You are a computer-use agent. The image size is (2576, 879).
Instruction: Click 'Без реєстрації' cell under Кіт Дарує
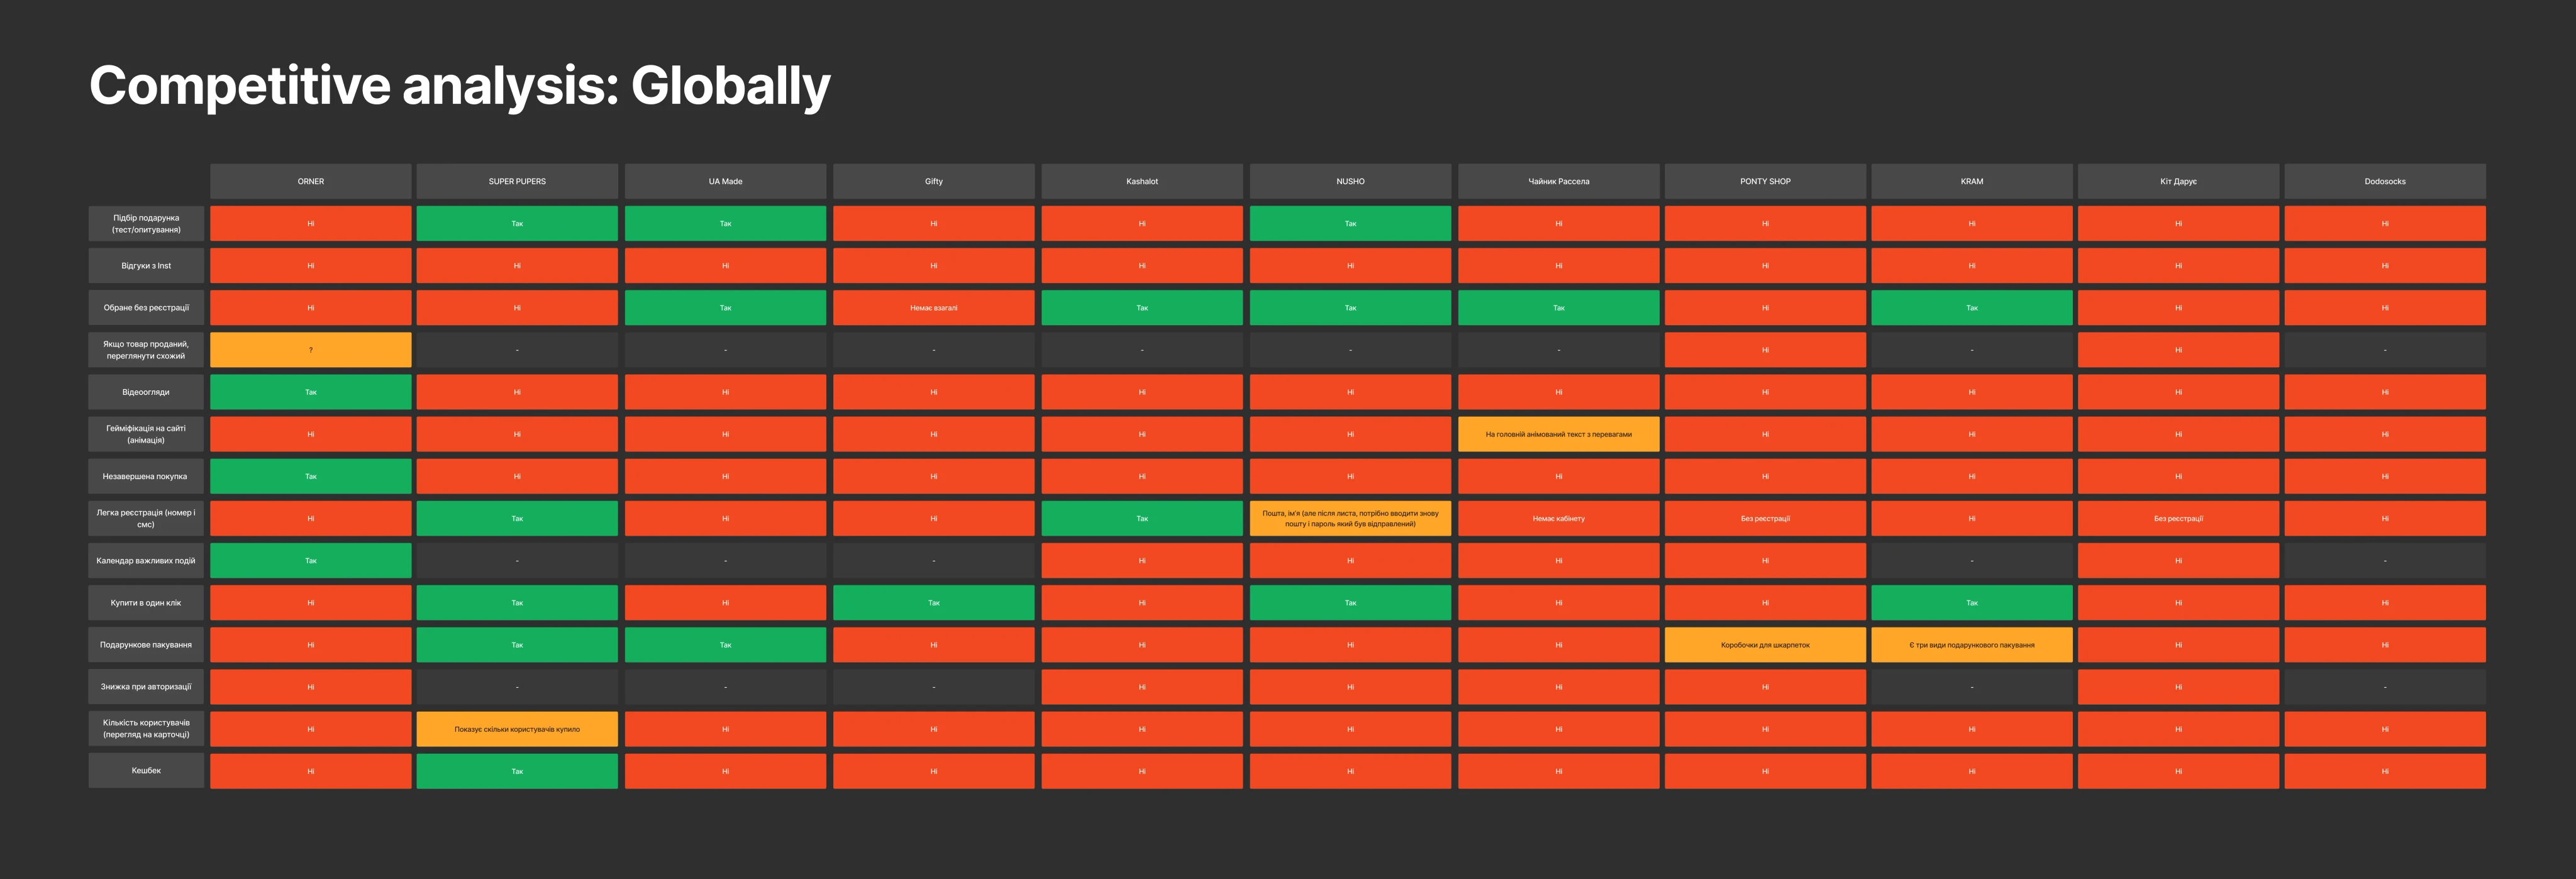(2179, 518)
